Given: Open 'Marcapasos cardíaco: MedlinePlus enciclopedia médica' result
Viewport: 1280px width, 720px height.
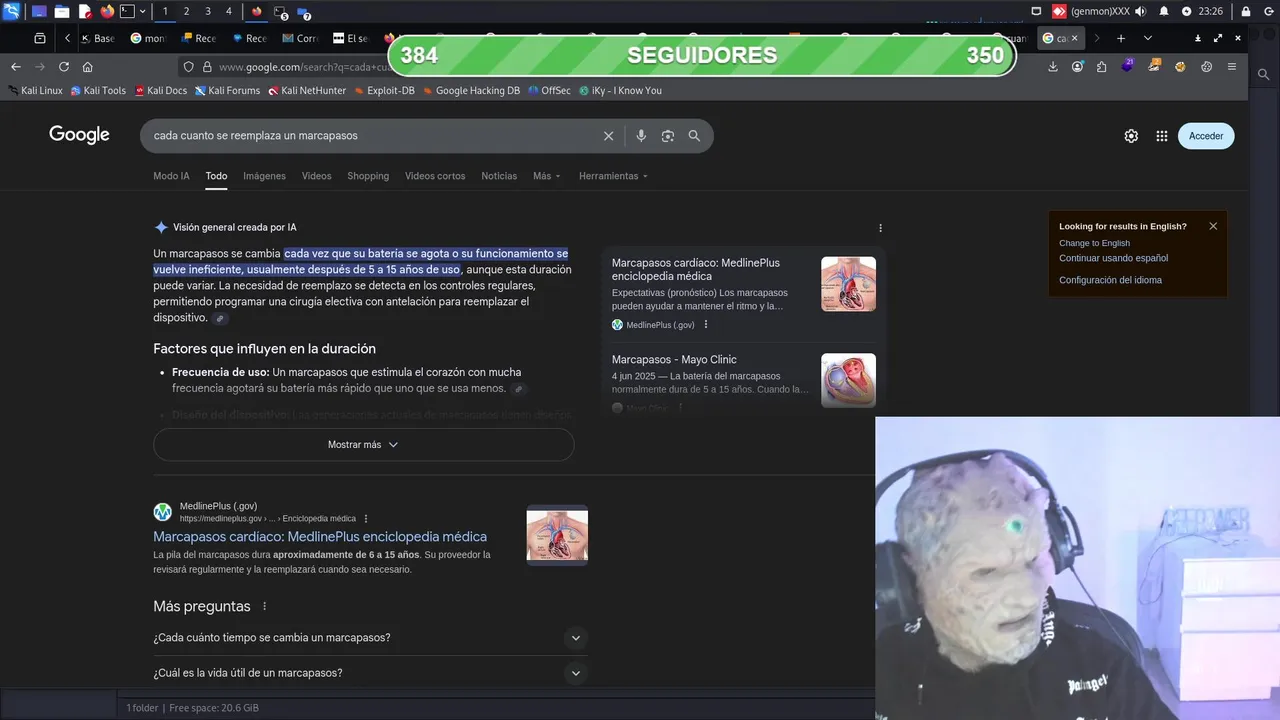Looking at the screenshot, I should point(320,537).
